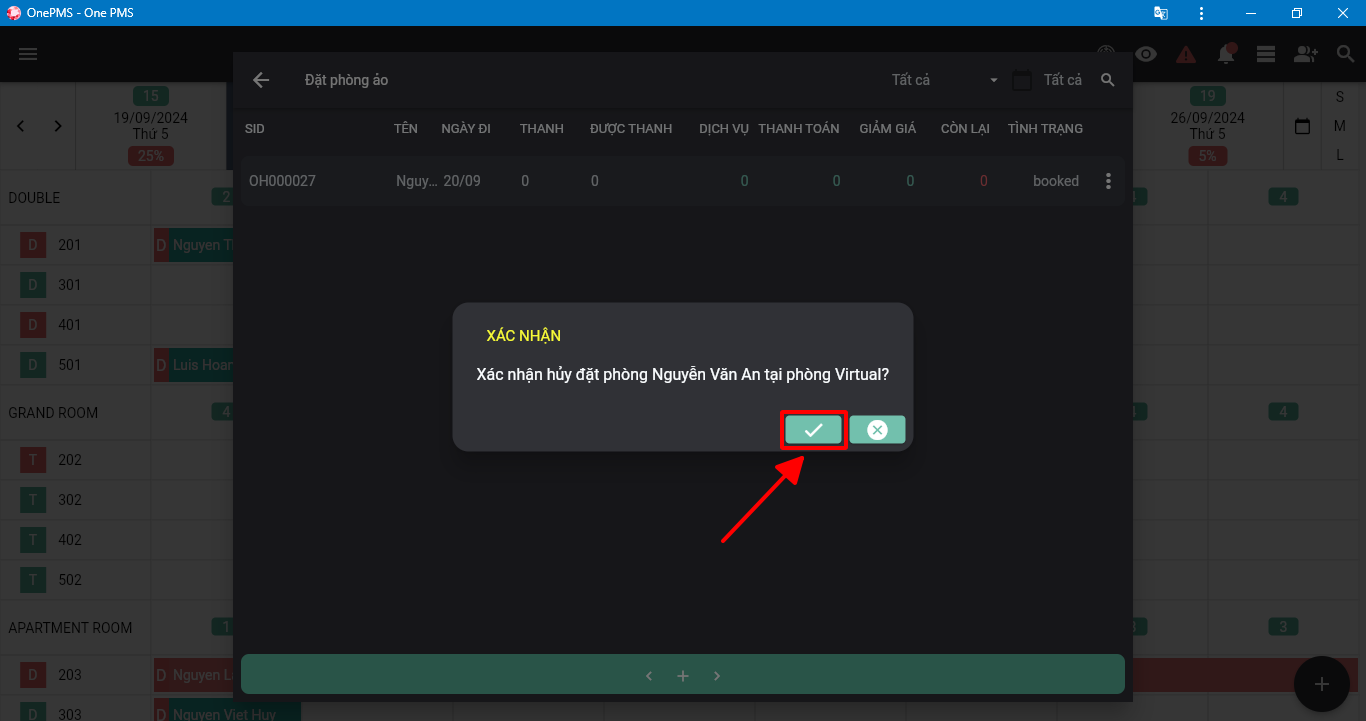
Task: Click the T status icon of room 202
Action: pos(33,460)
